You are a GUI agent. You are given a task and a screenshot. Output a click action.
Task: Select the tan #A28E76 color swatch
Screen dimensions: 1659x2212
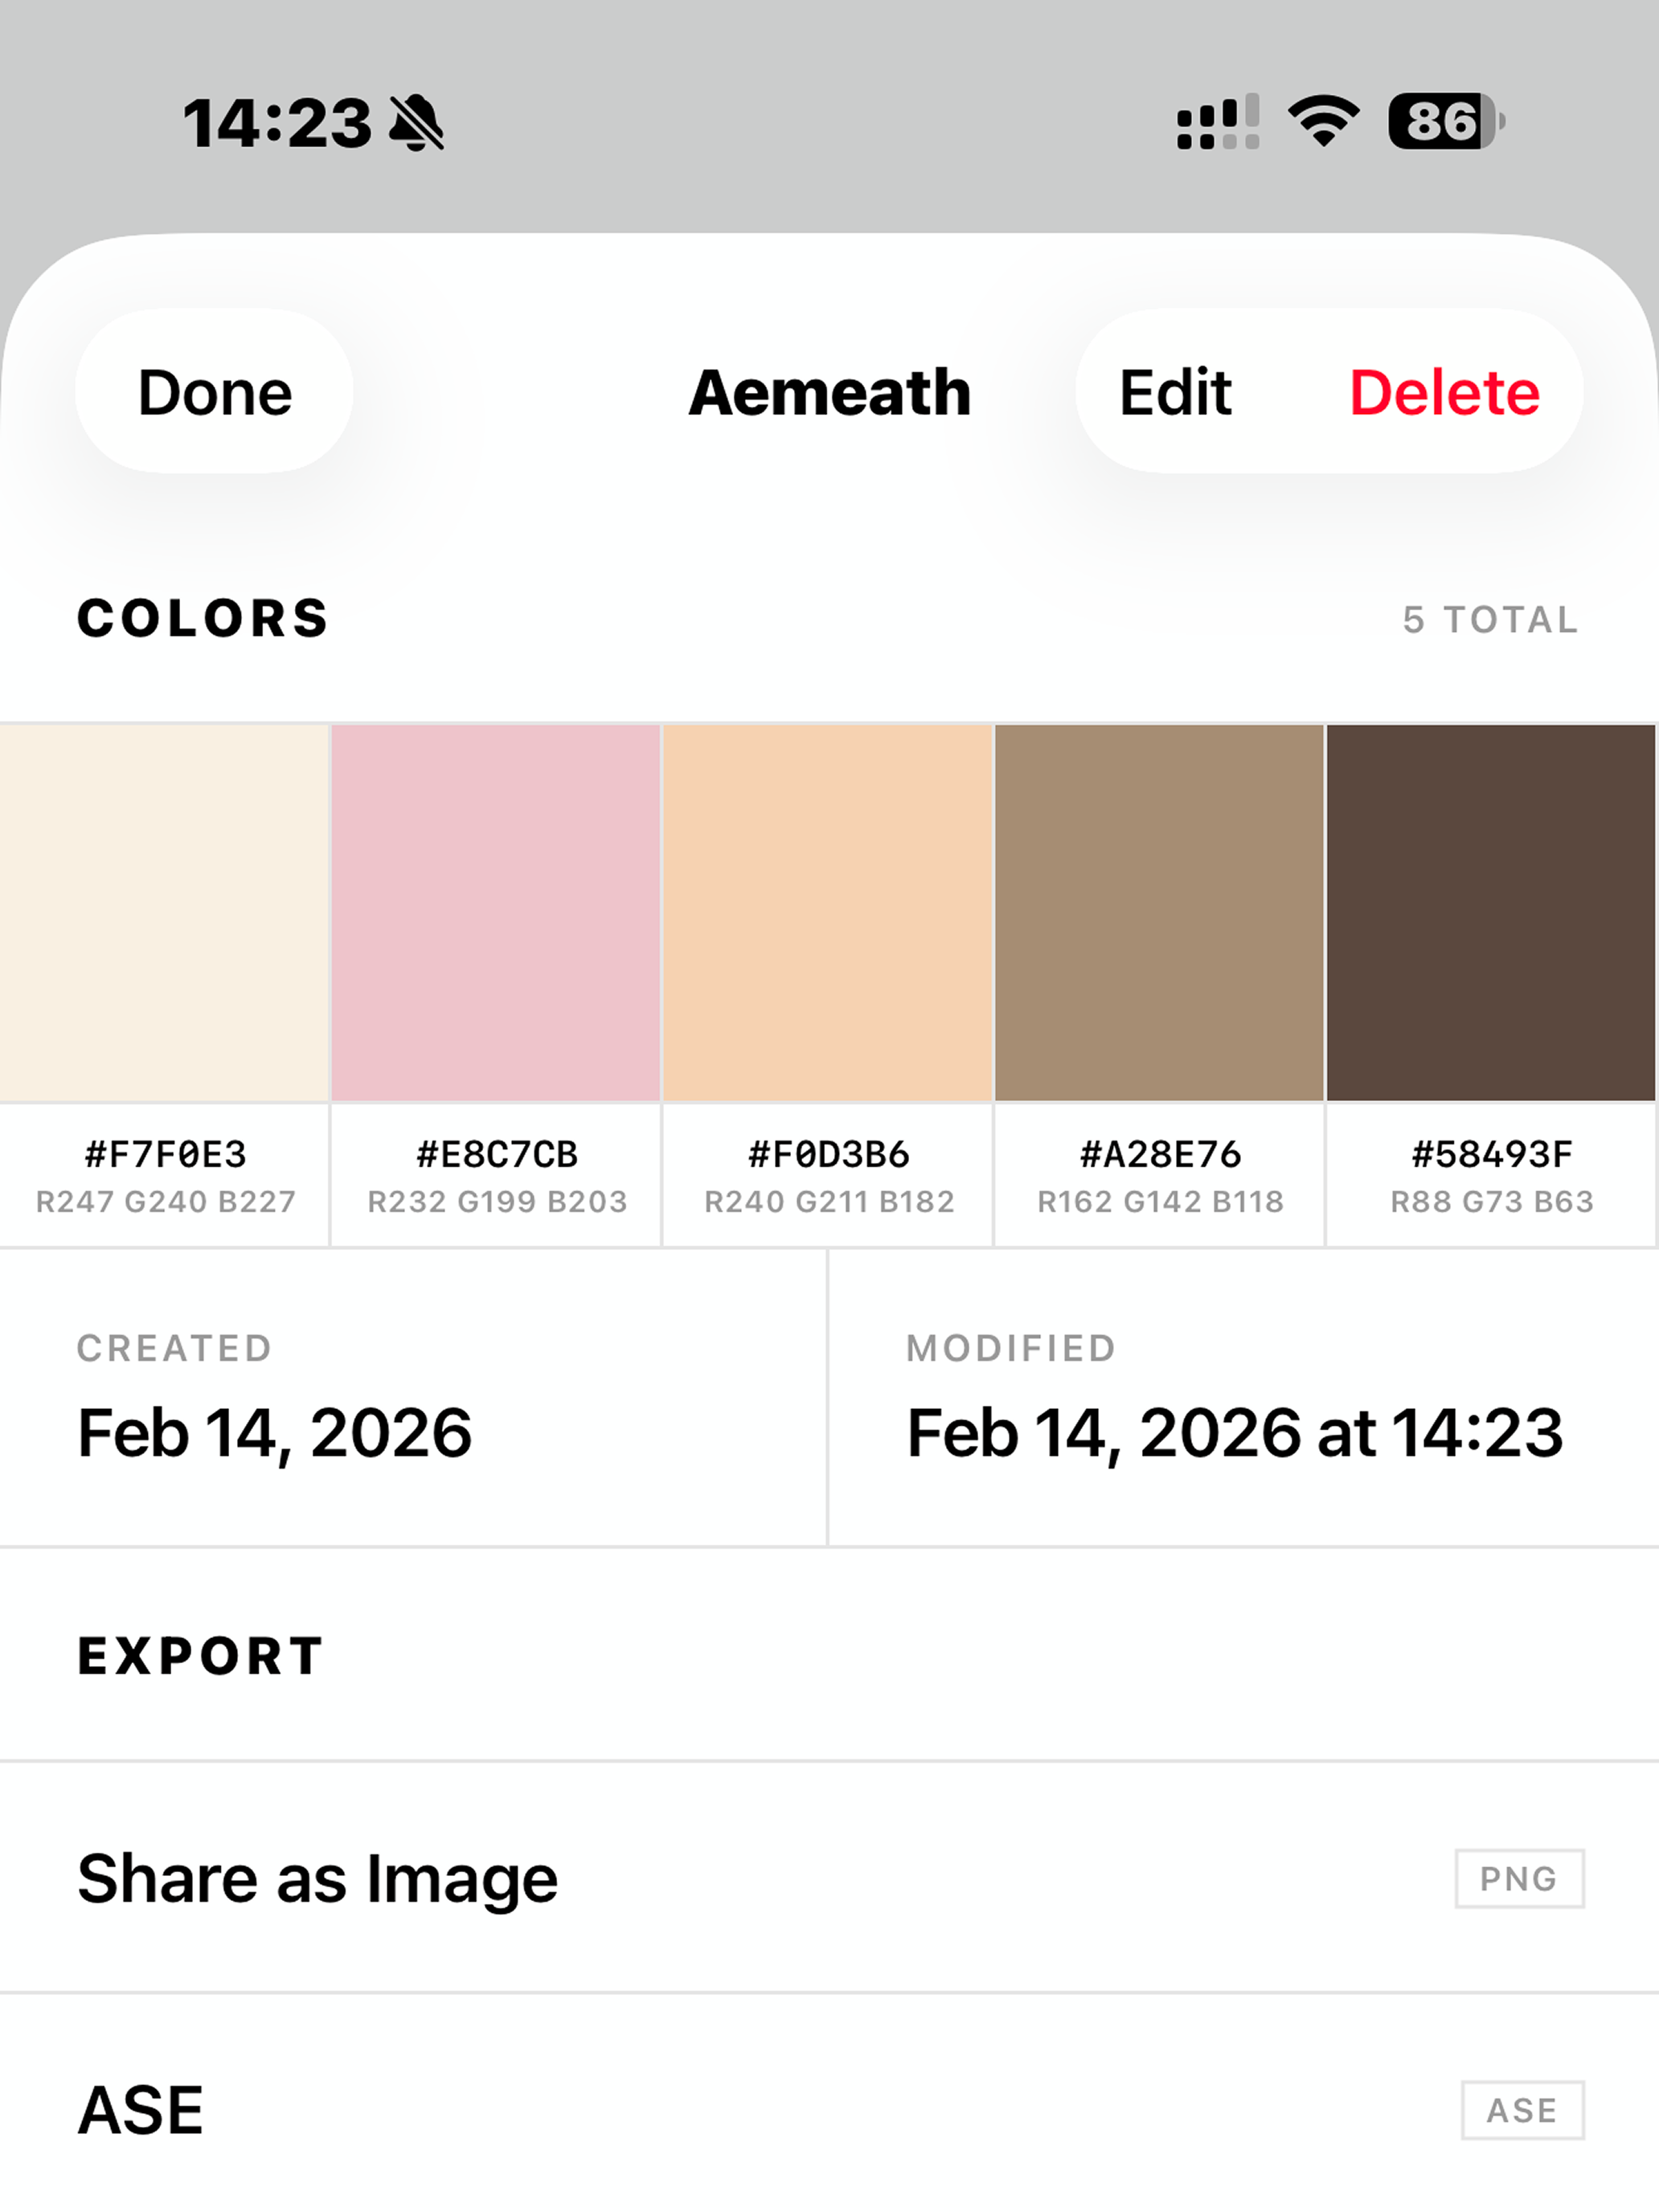[x=1160, y=912]
